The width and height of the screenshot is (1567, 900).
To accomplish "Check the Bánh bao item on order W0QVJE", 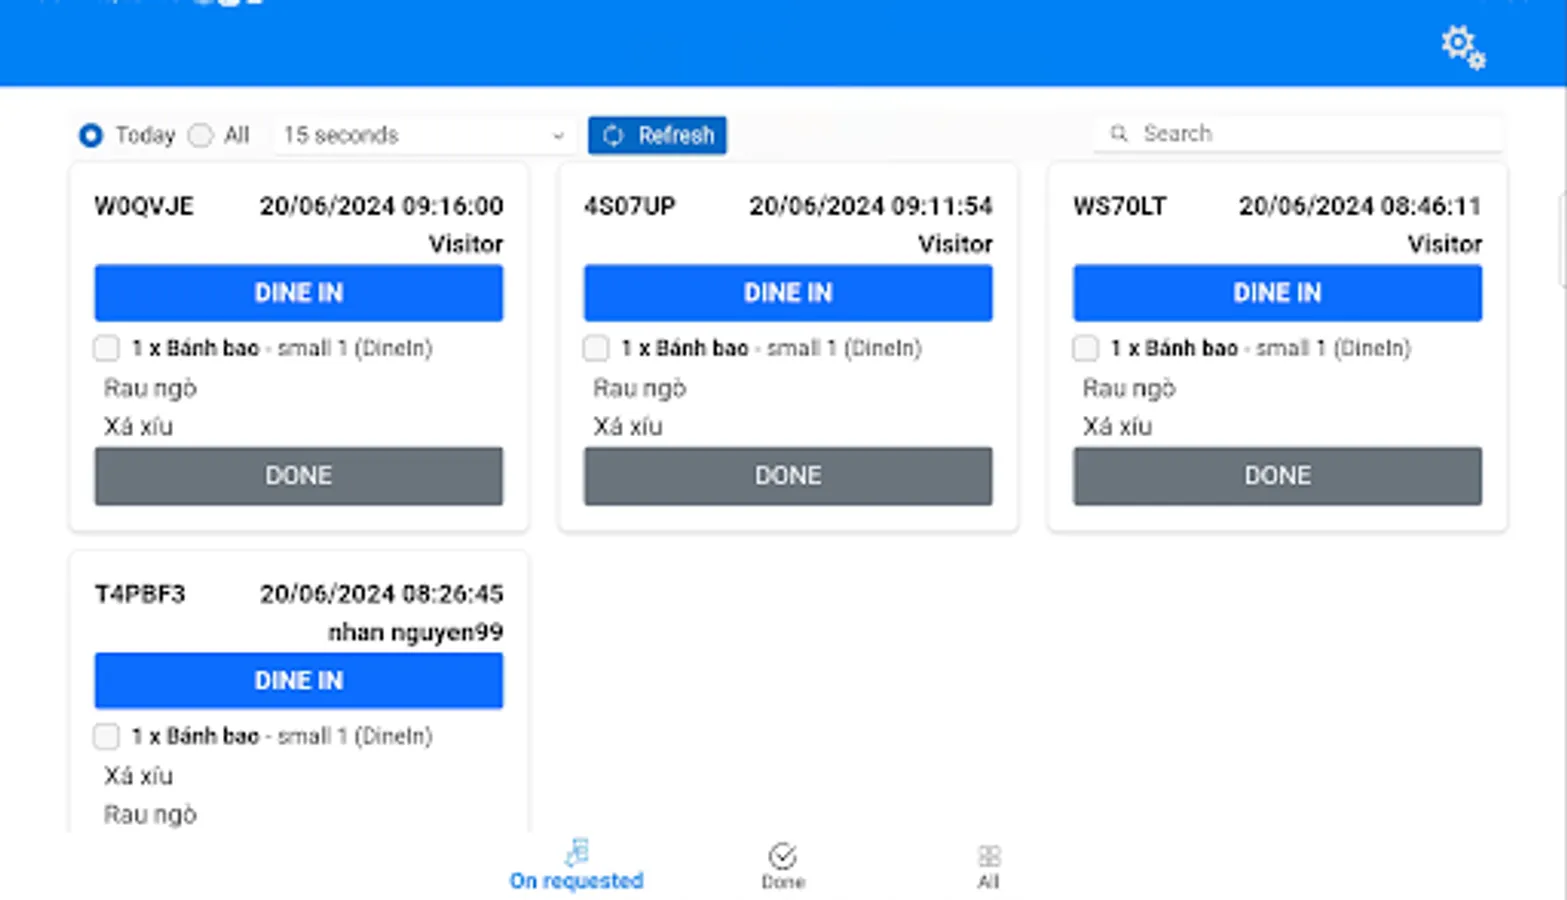I will pyautogui.click(x=105, y=348).
